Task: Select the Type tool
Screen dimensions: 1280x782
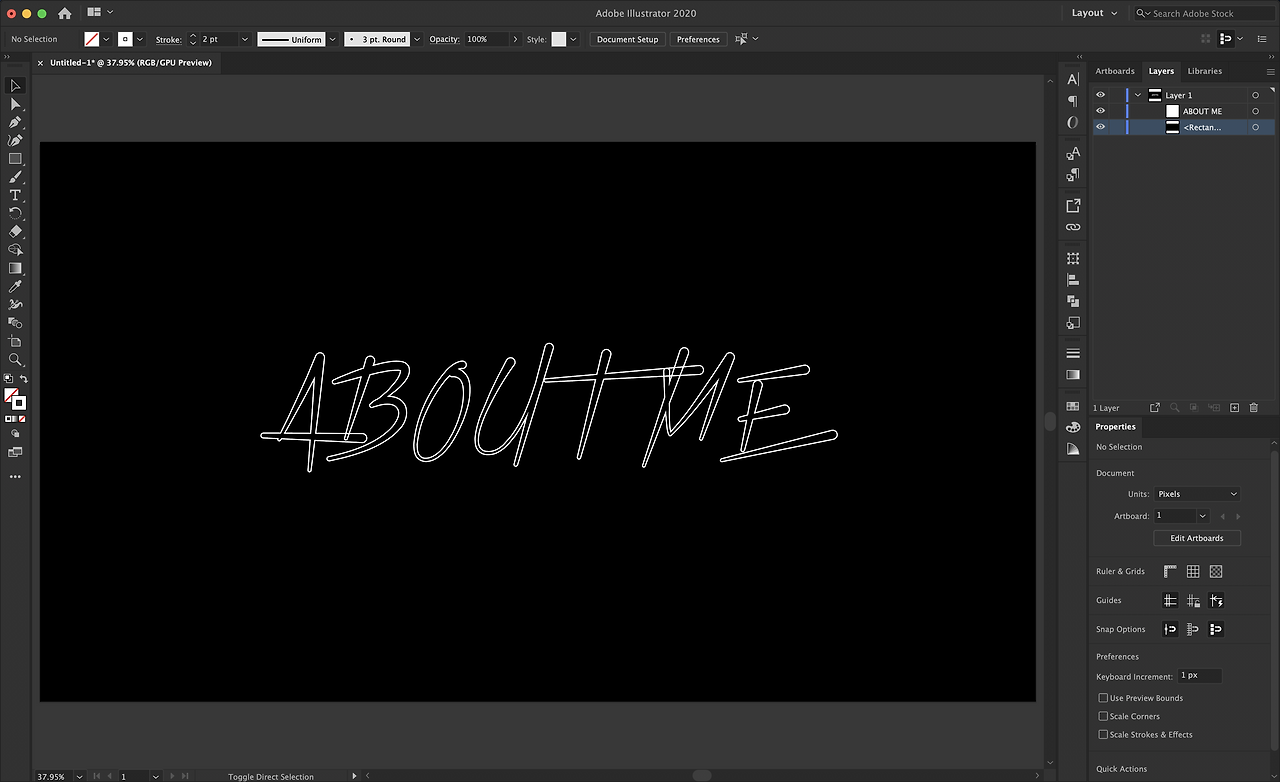Action: pyautogui.click(x=15, y=195)
